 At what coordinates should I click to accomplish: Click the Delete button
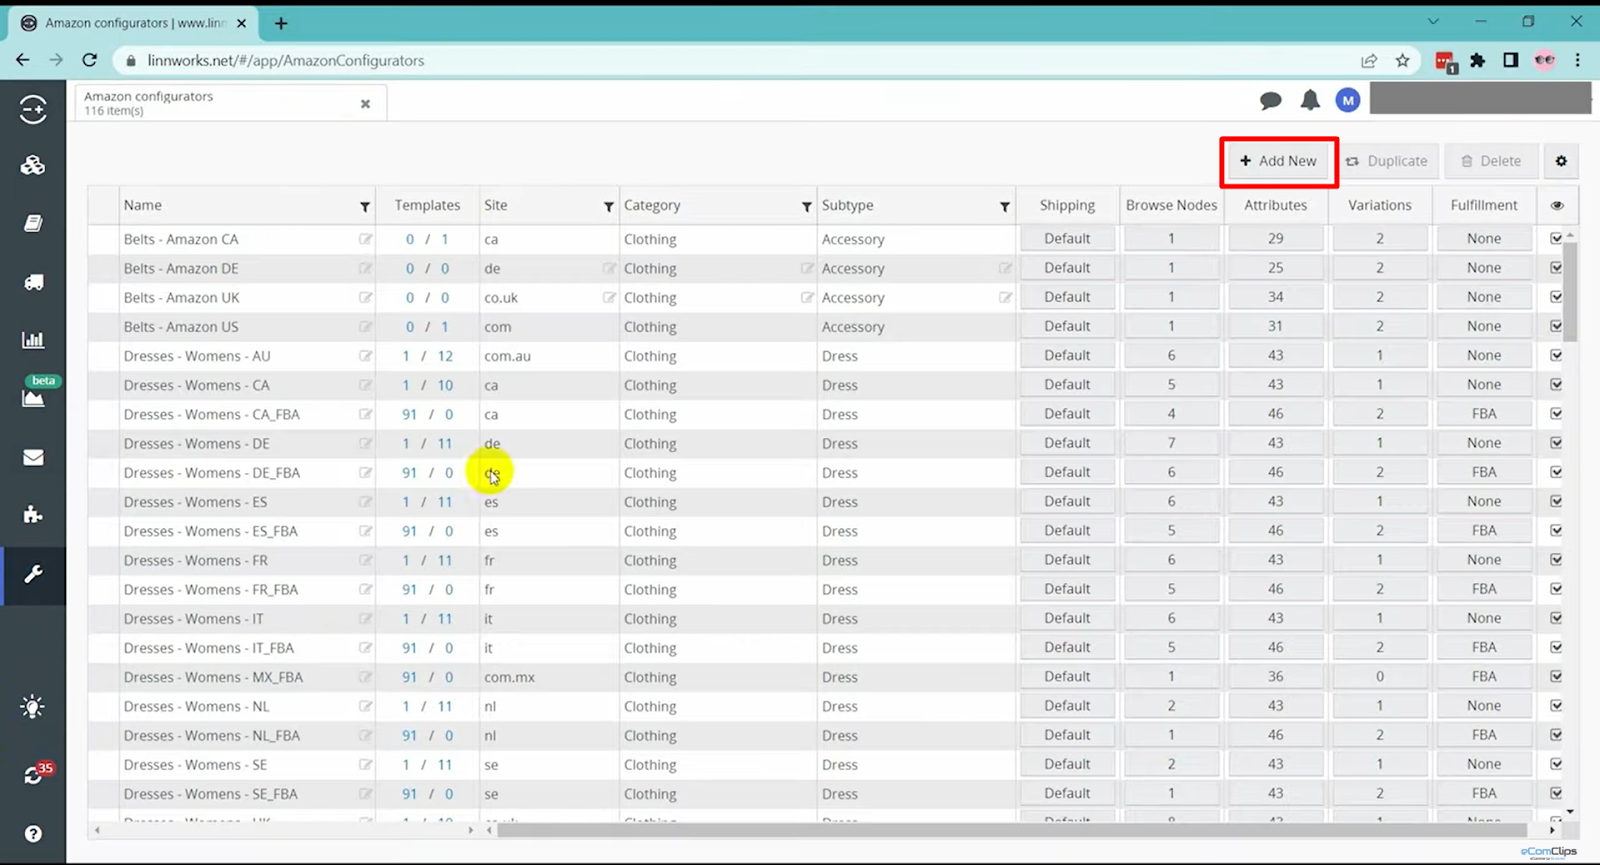coord(1491,161)
